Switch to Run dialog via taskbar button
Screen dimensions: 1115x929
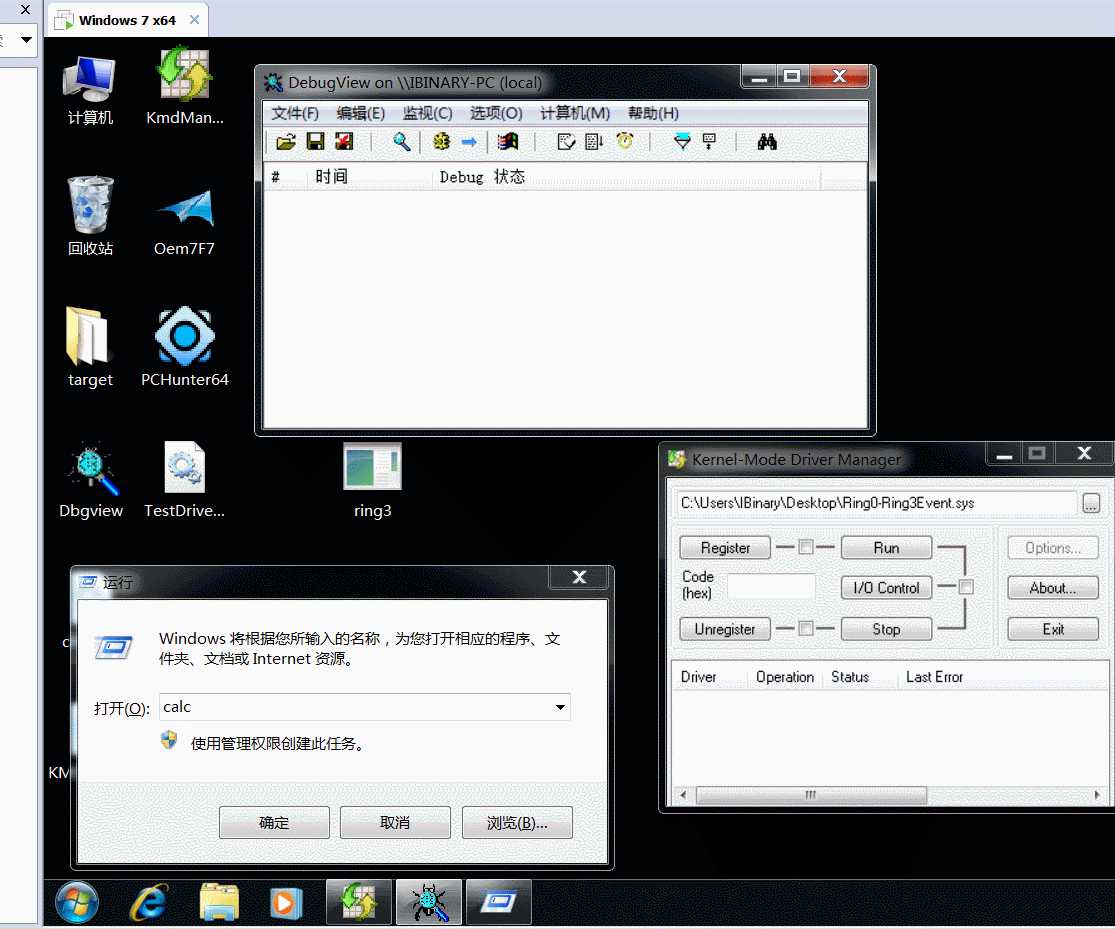click(498, 903)
